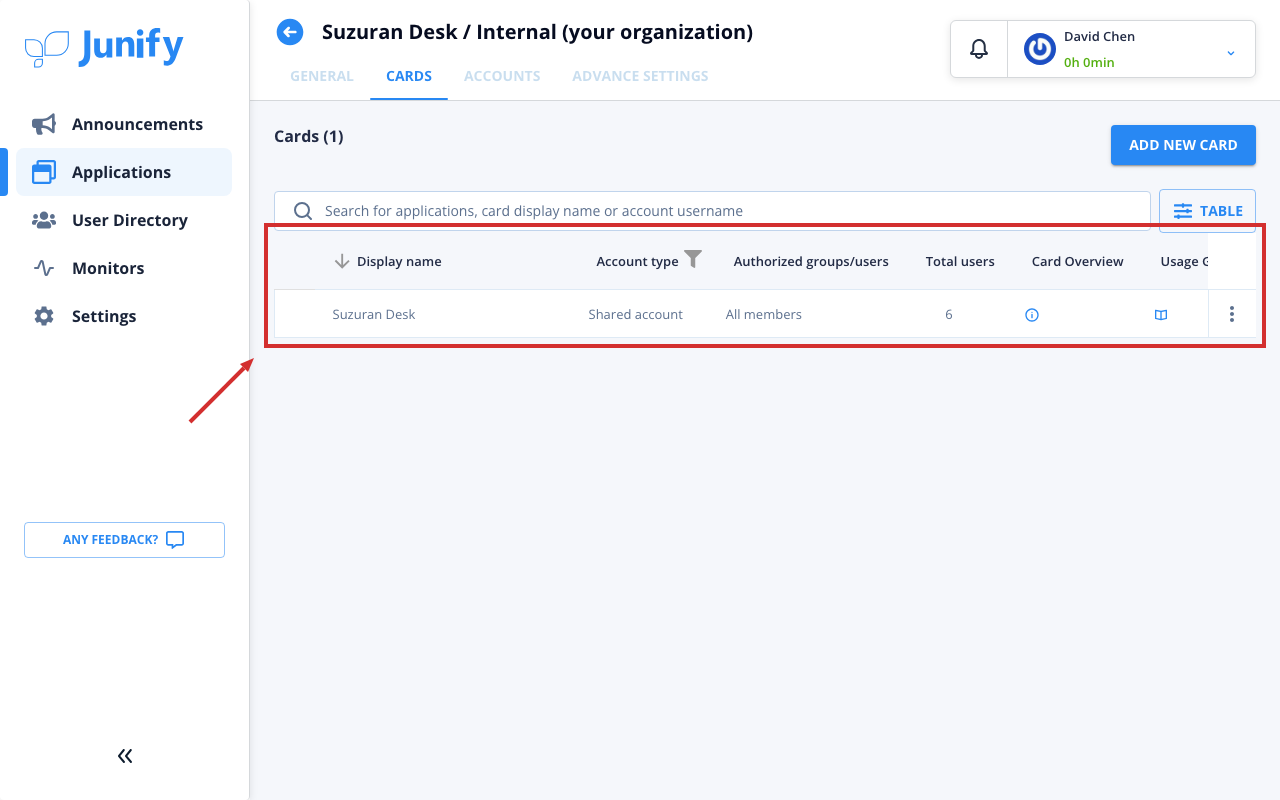Click the Card Overview column header

pos(1078,261)
